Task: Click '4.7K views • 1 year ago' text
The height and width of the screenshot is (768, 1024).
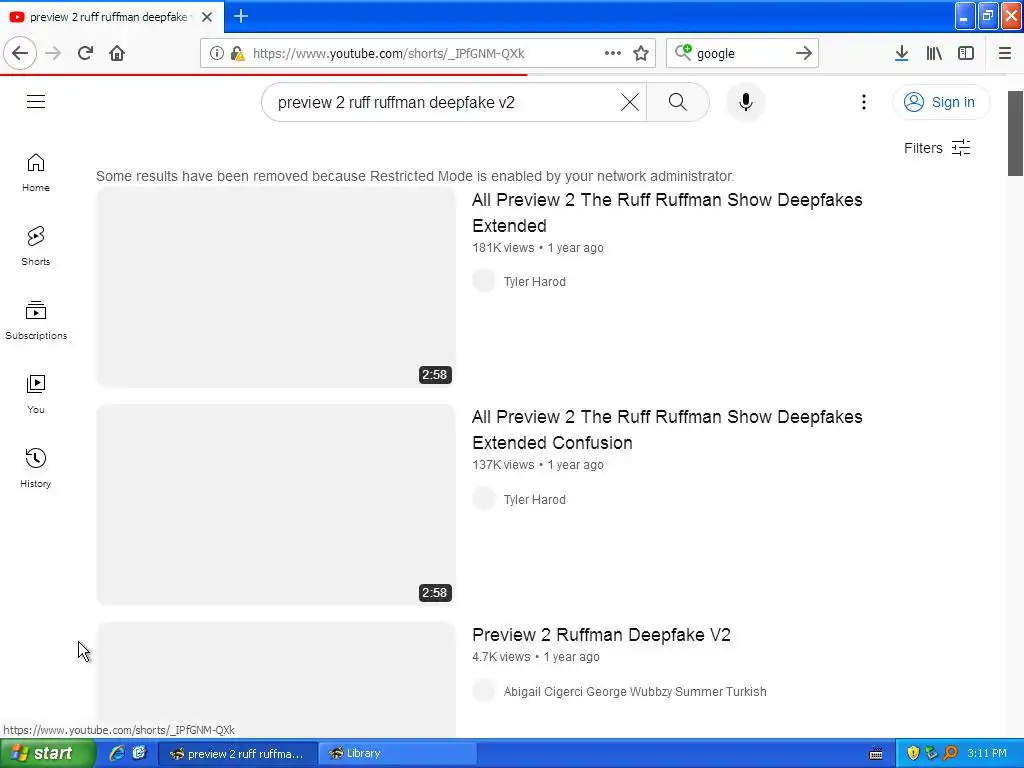Action: tap(536, 657)
